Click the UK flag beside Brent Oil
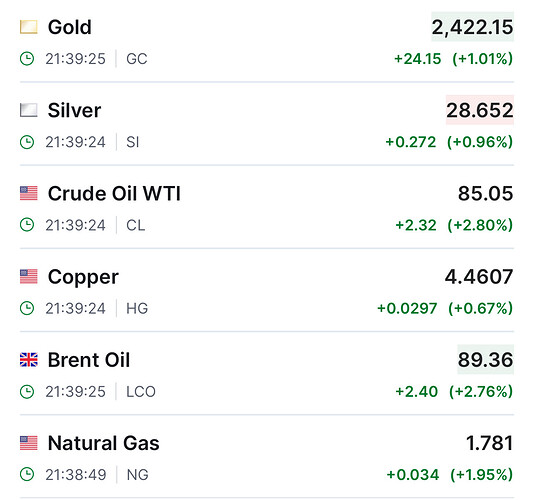 click(x=29, y=360)
